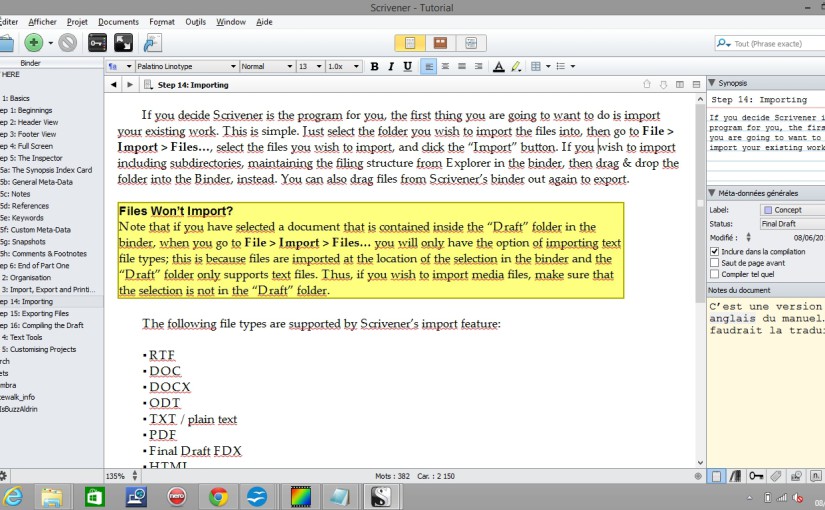
Task: Open the Status Final Draft dropdown
Action: (792, 224)
